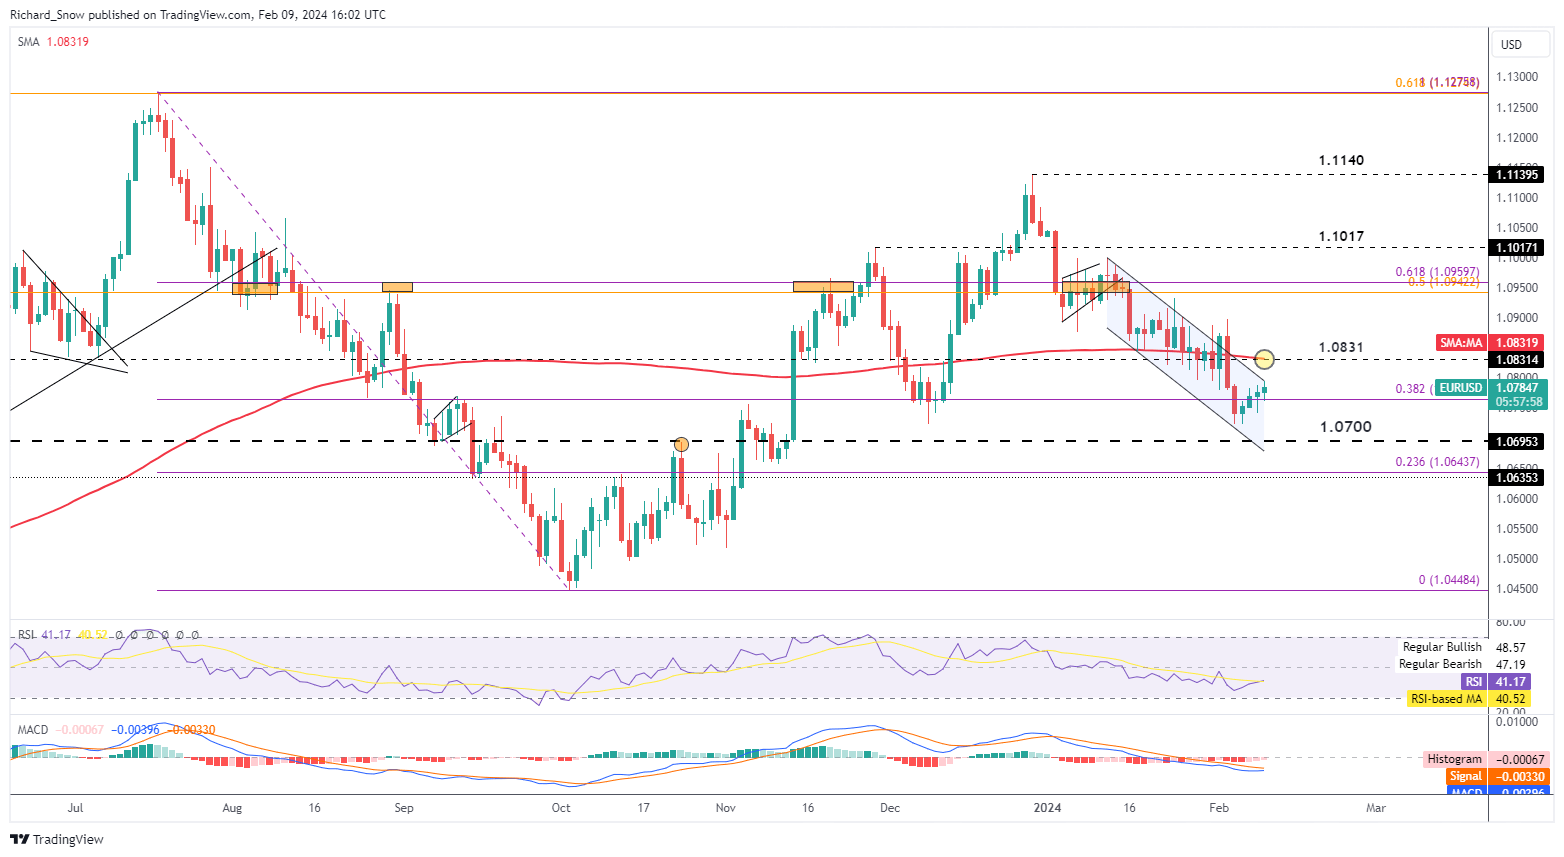This screenshot has height=857, width=1564.
Task: Click the 05:57:58 candle countdown timer
Action: [x=1518, y=402]
